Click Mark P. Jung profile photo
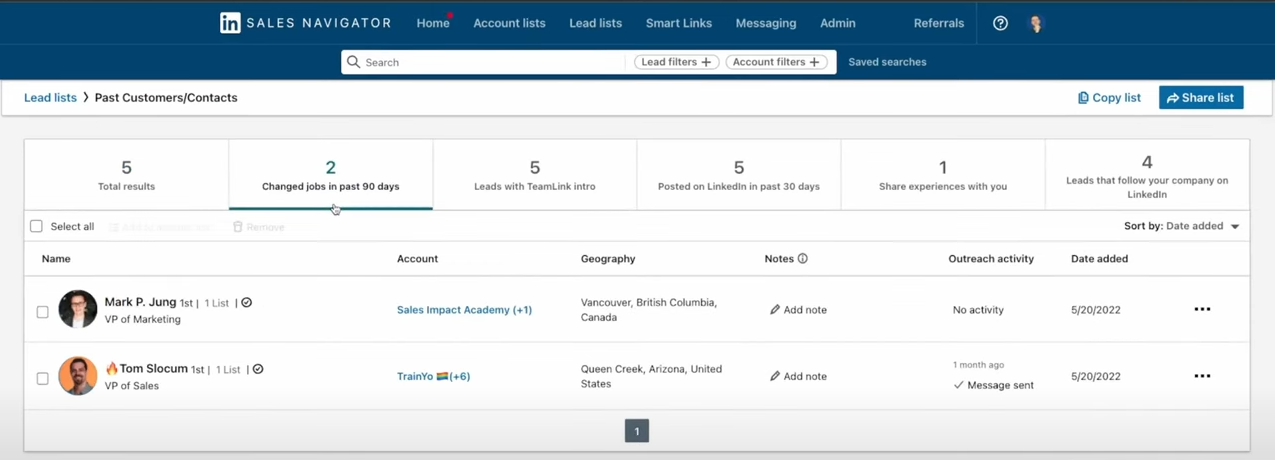Viewport: 1275px width, 460px height. (78, 310)
